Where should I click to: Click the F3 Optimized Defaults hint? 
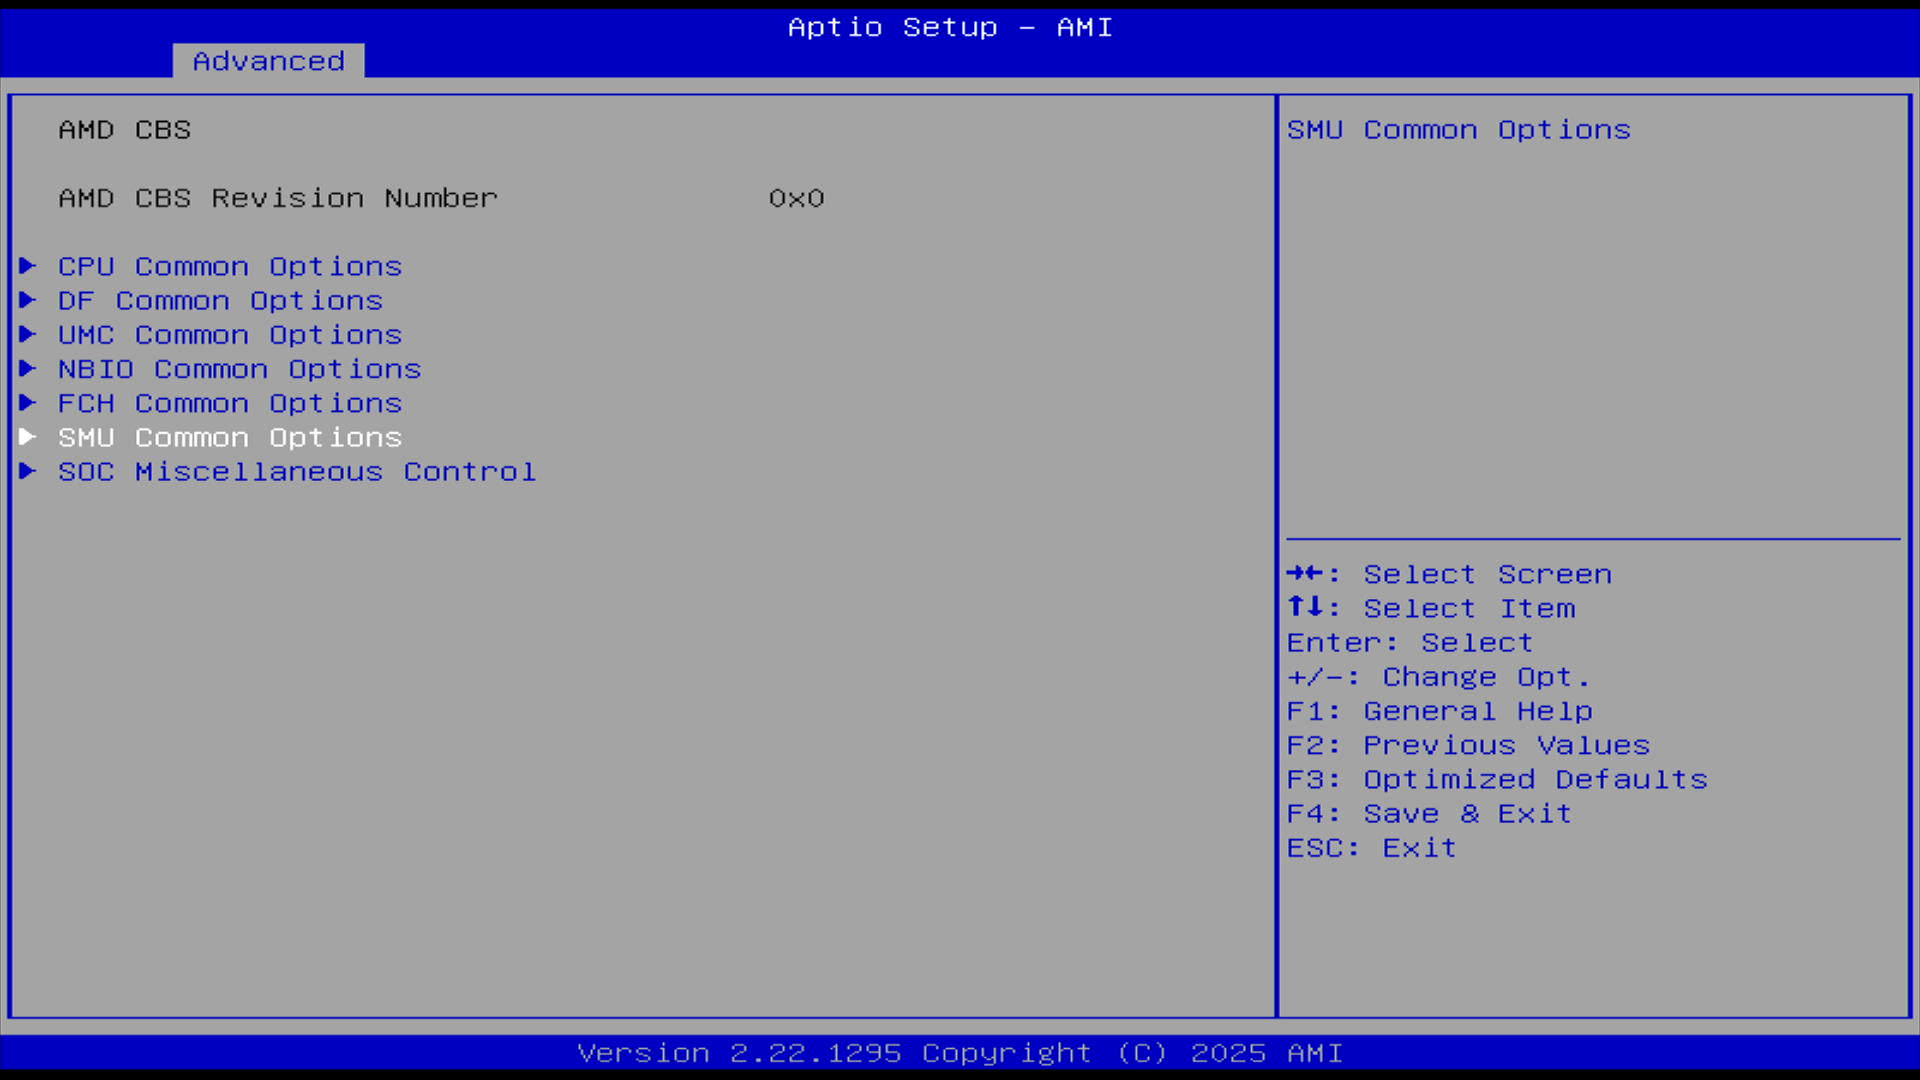1497,780
